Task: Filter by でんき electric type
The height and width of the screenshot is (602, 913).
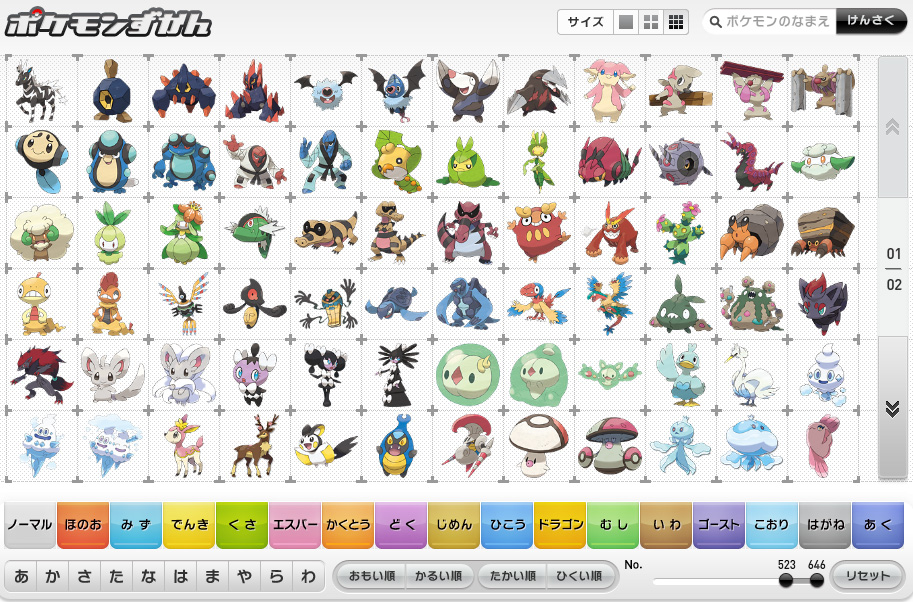Action: [189, 525]
